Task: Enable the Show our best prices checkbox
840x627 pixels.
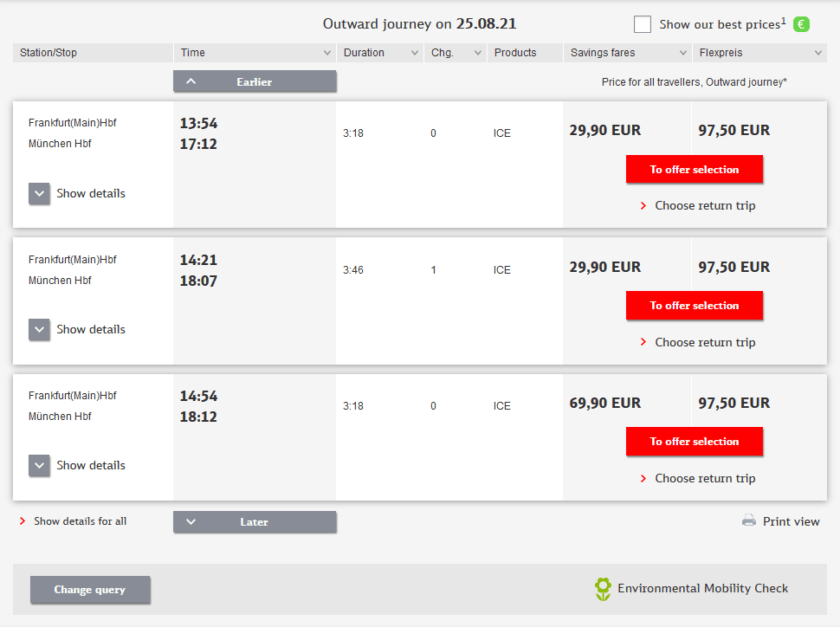Action: click(642, 23)
